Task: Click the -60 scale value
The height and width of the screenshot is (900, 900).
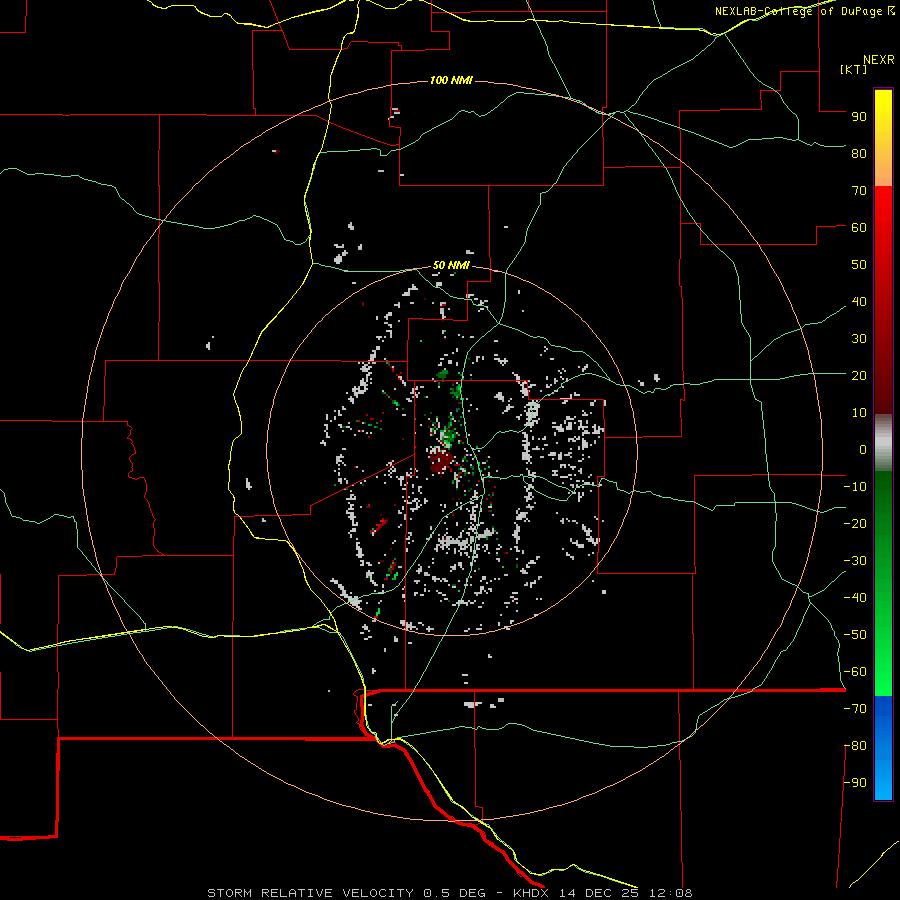Action: pos(855,672)
